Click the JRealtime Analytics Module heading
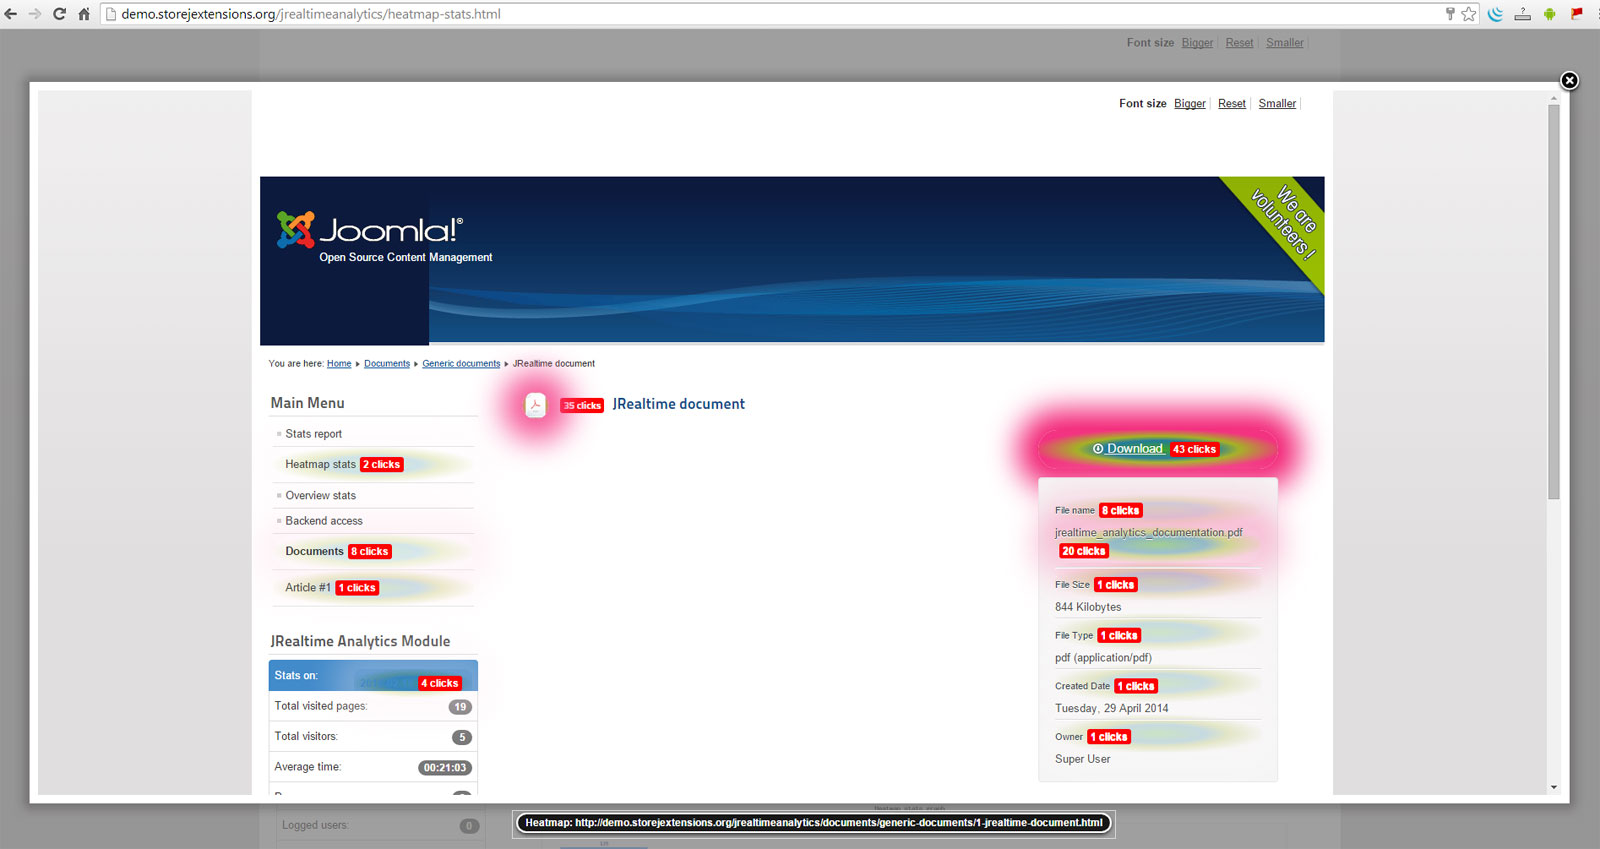The height and width of the screenshot is (849, 1600). point(360,641)
